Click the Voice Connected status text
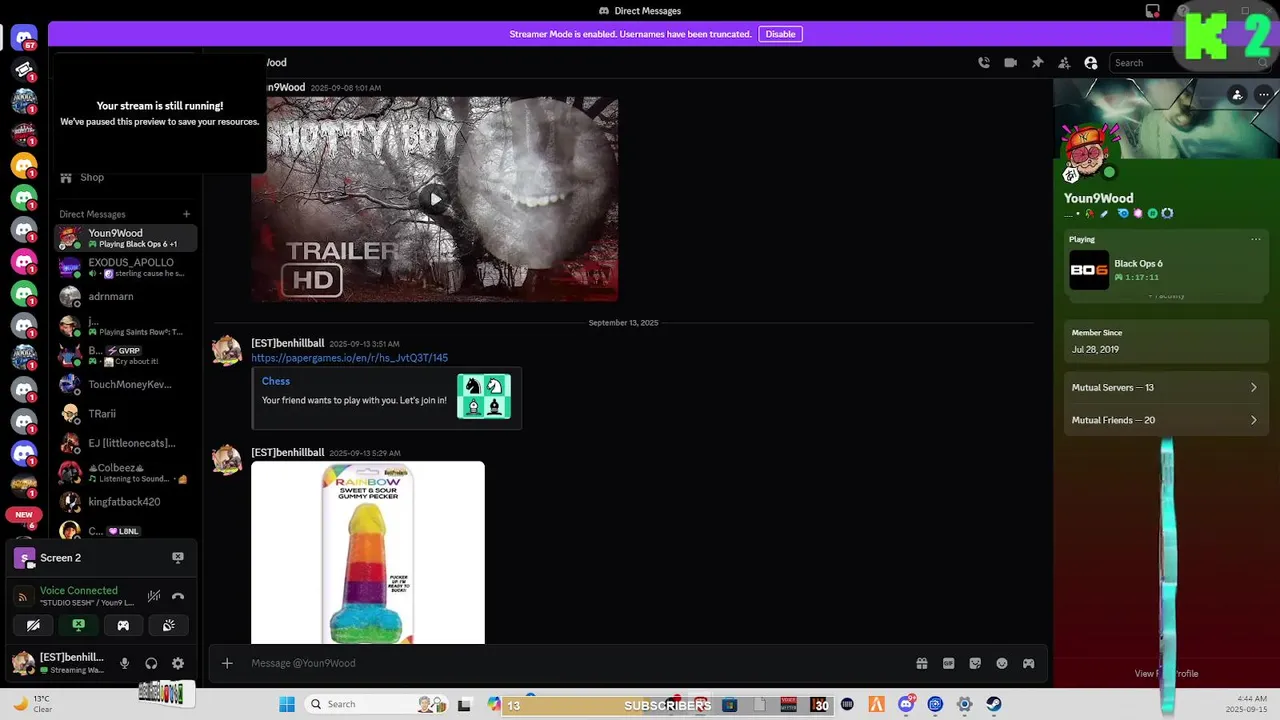1280x720 pixels. coord(78,590)
